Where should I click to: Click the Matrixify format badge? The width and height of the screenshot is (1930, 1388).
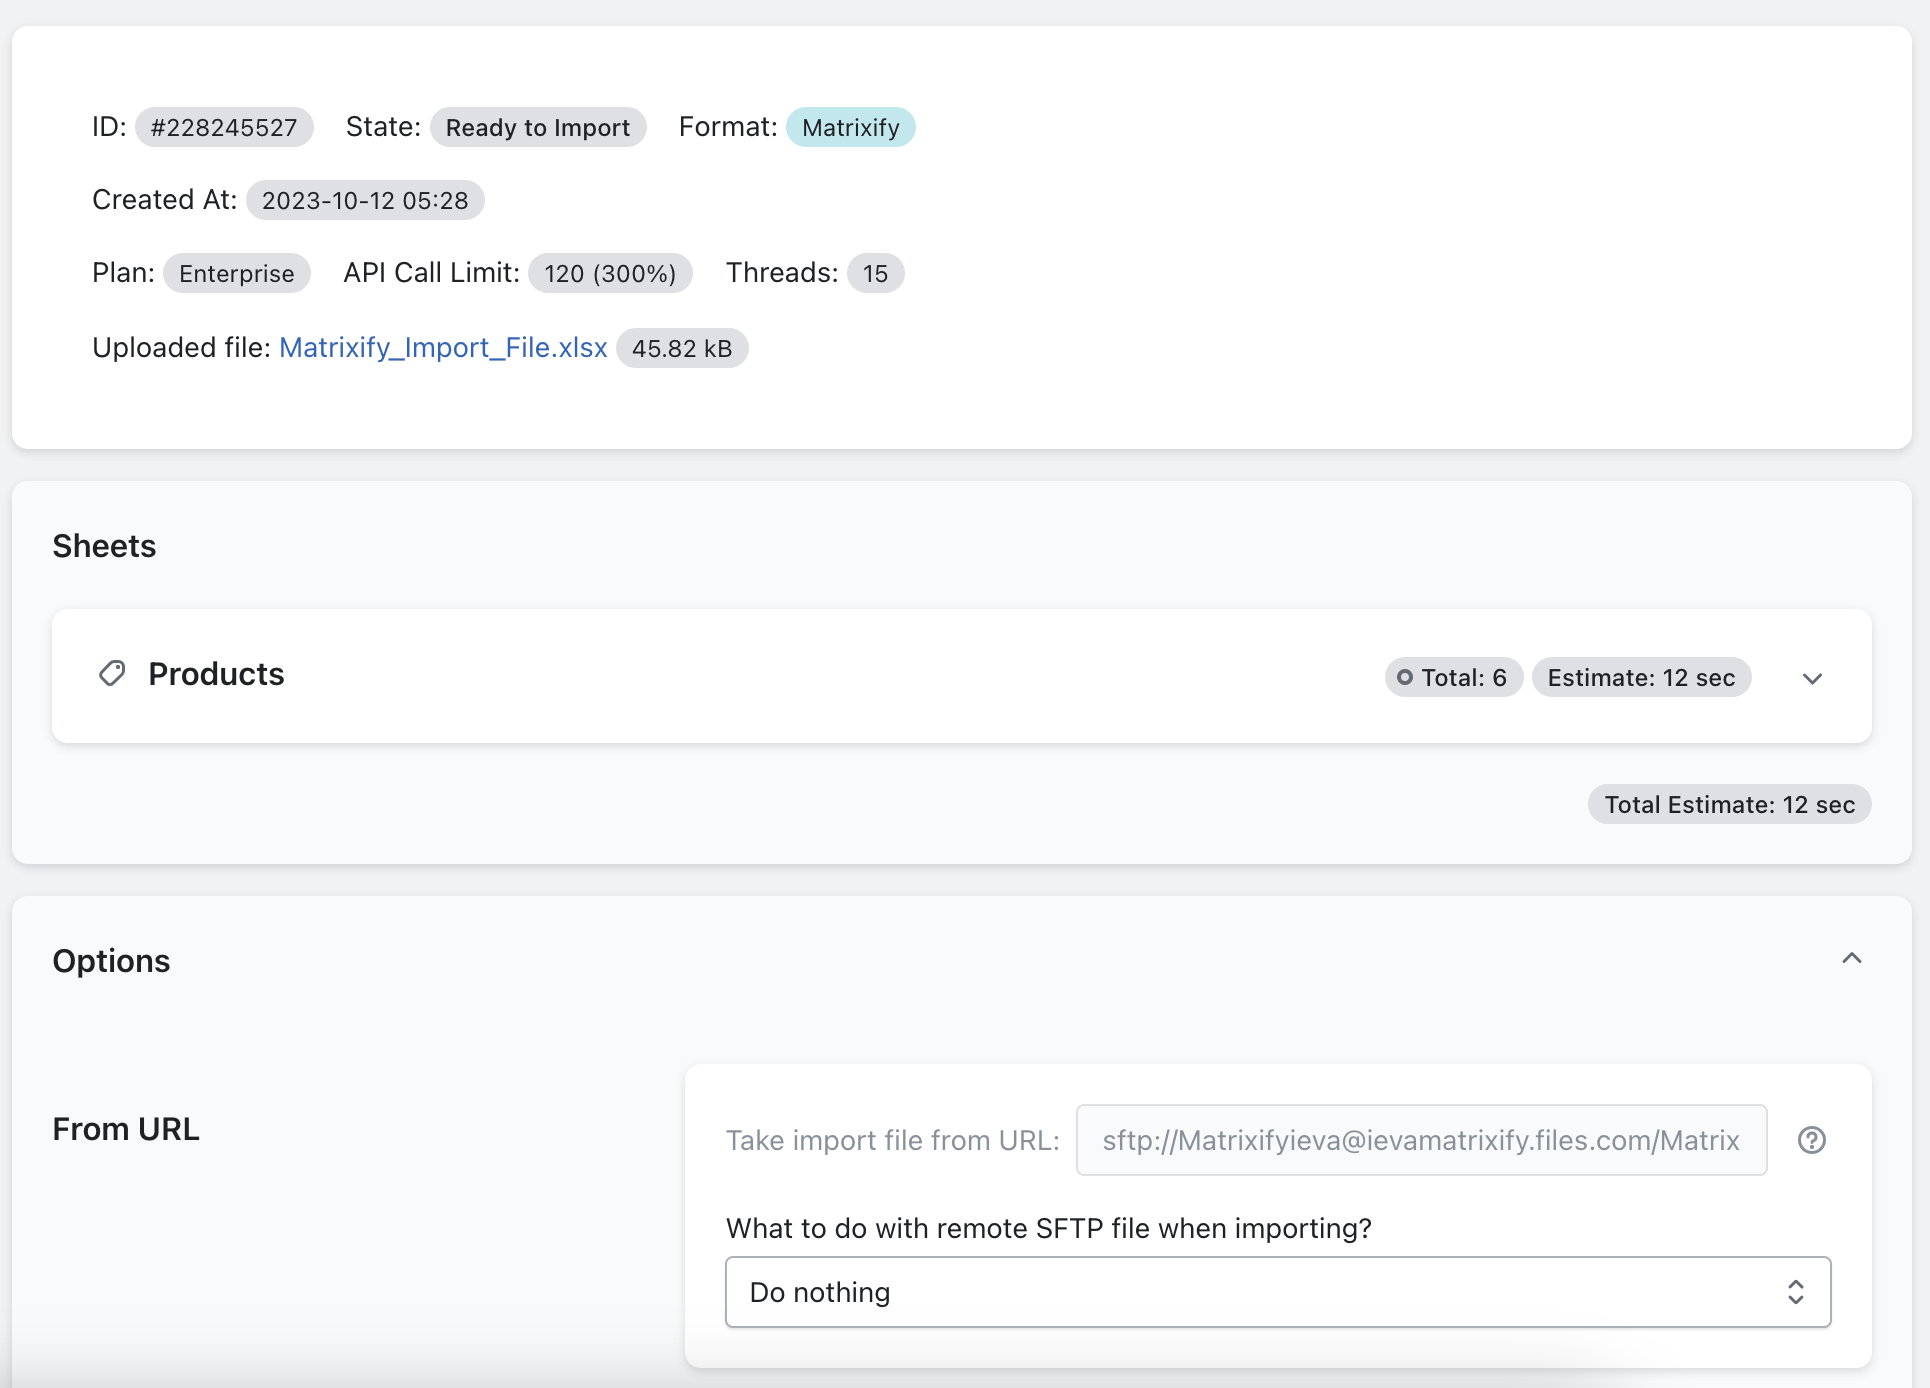pos(850,128)
